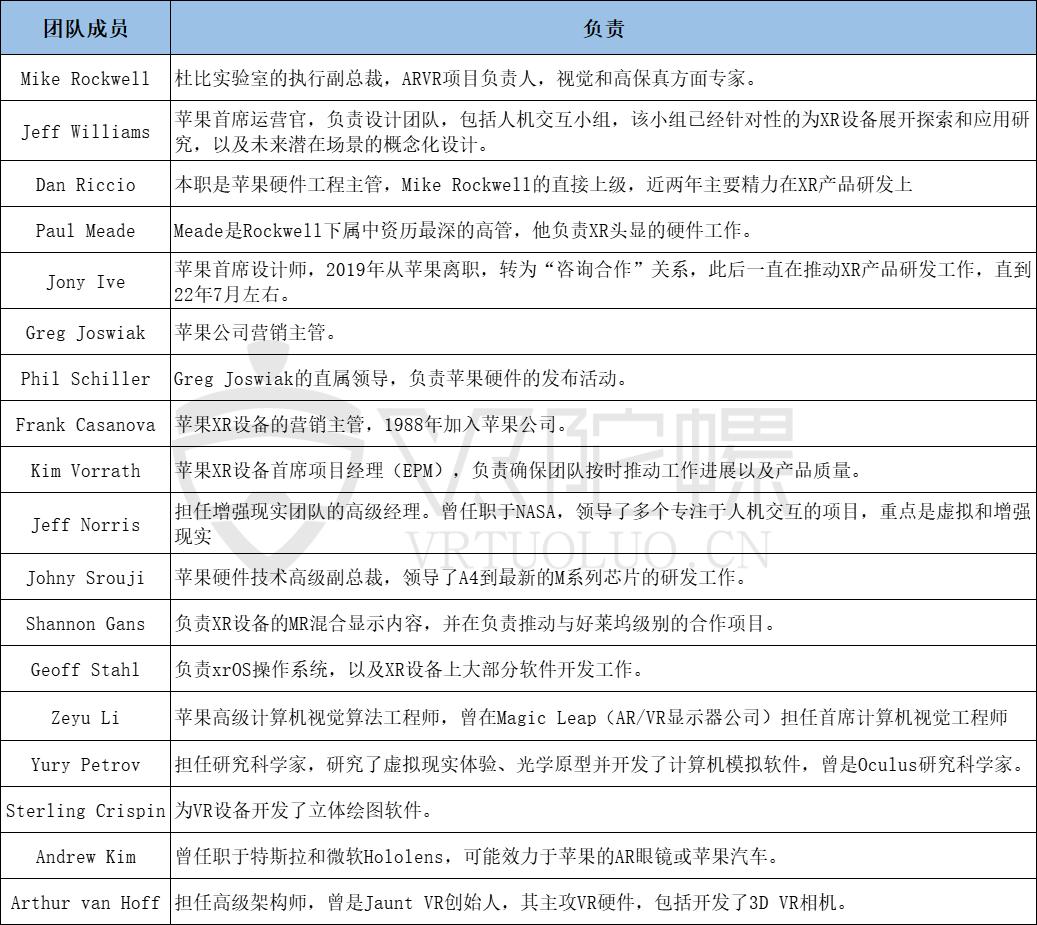
Task: Select the 团队成员 header cell
Action: (84, 28)
